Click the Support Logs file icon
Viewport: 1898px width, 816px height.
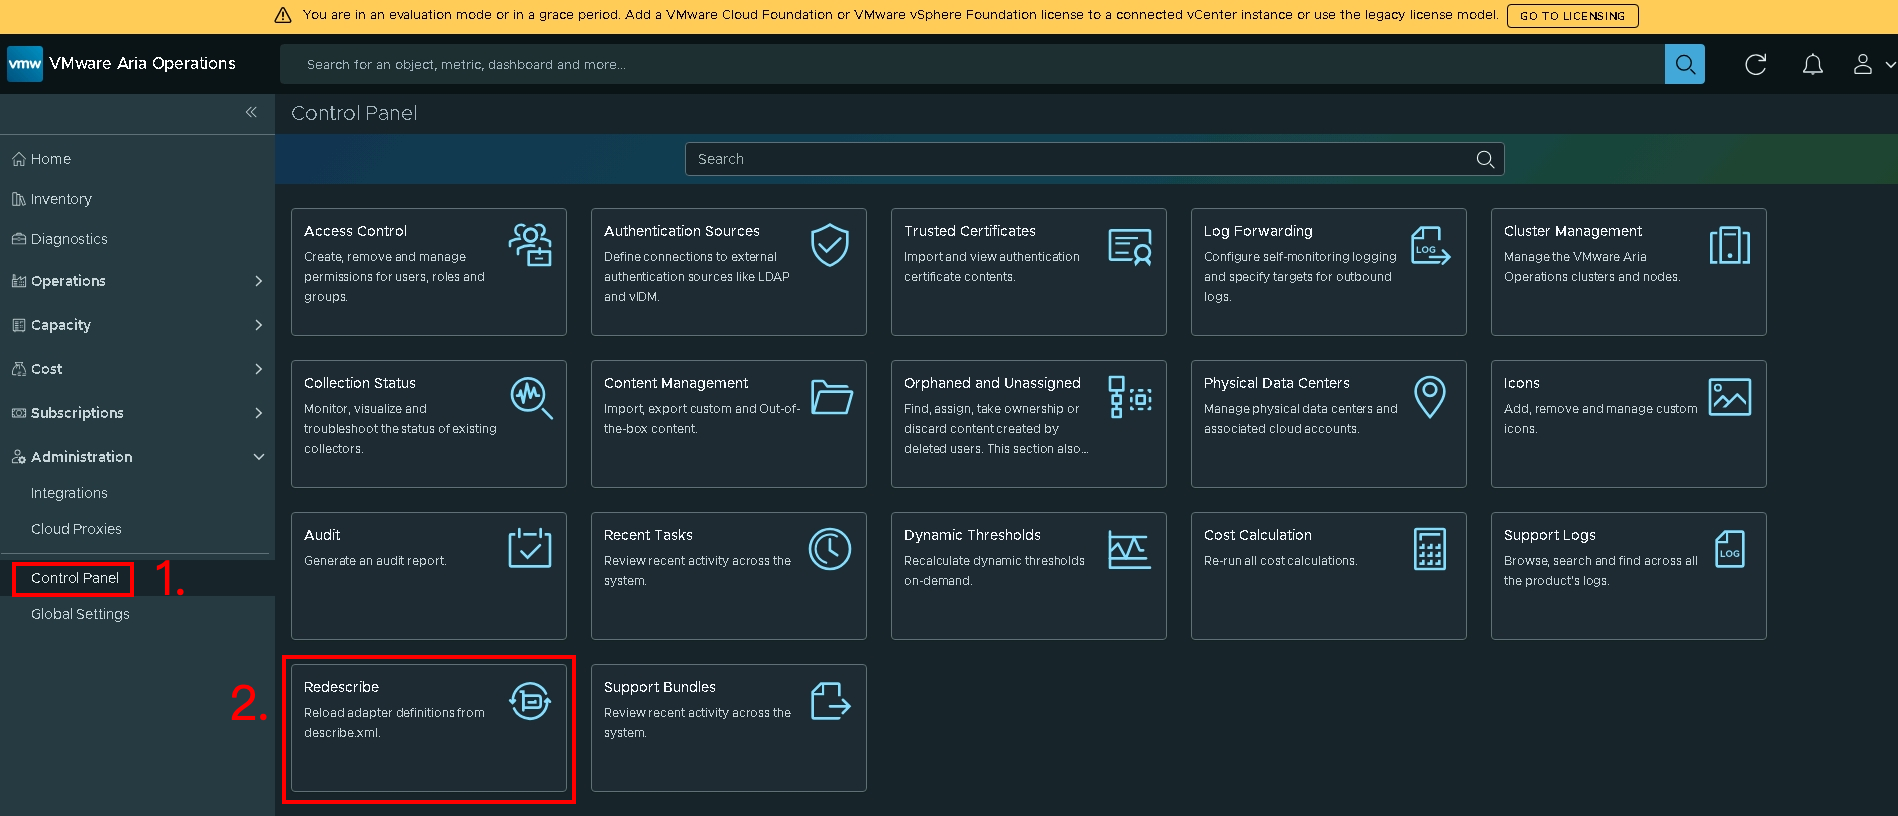[x=1730, y=549]
